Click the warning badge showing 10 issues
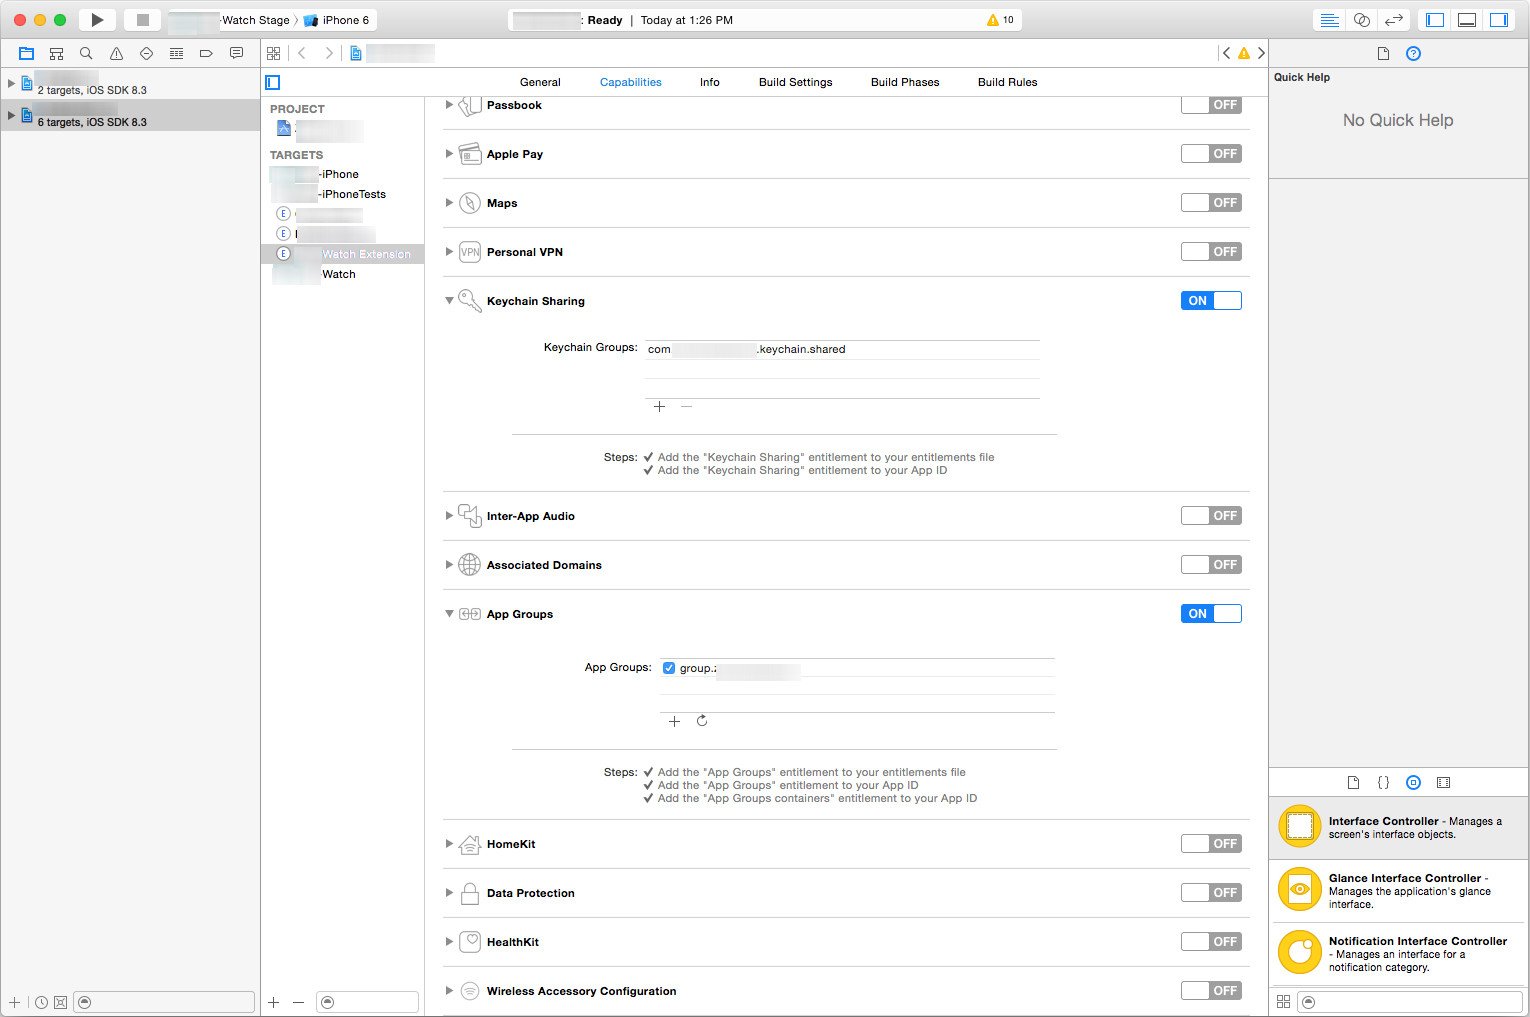The height and width of the screenshot is (1017, 1530). click(1000, 20)
